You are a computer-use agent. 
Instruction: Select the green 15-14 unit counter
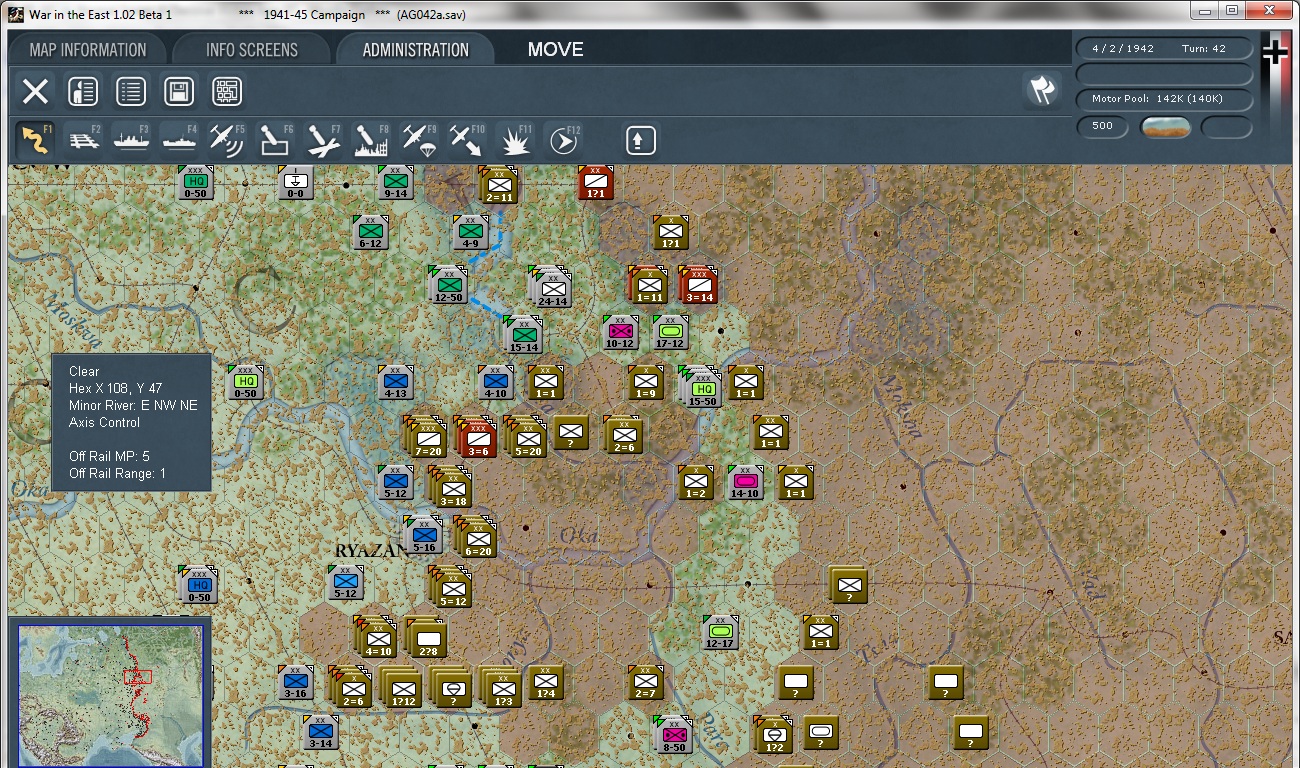click(524, 335)
